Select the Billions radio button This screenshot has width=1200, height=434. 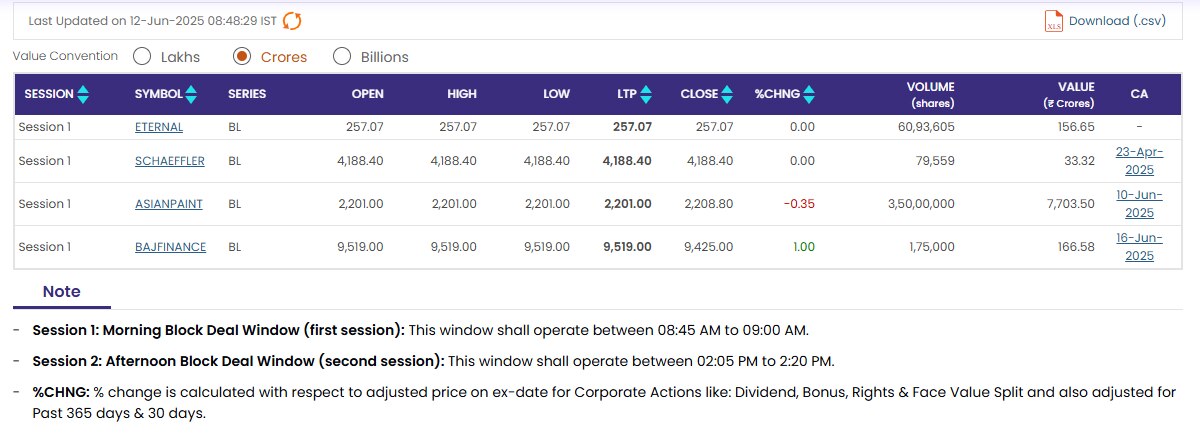pyautogui.click(x=342, y=57)
